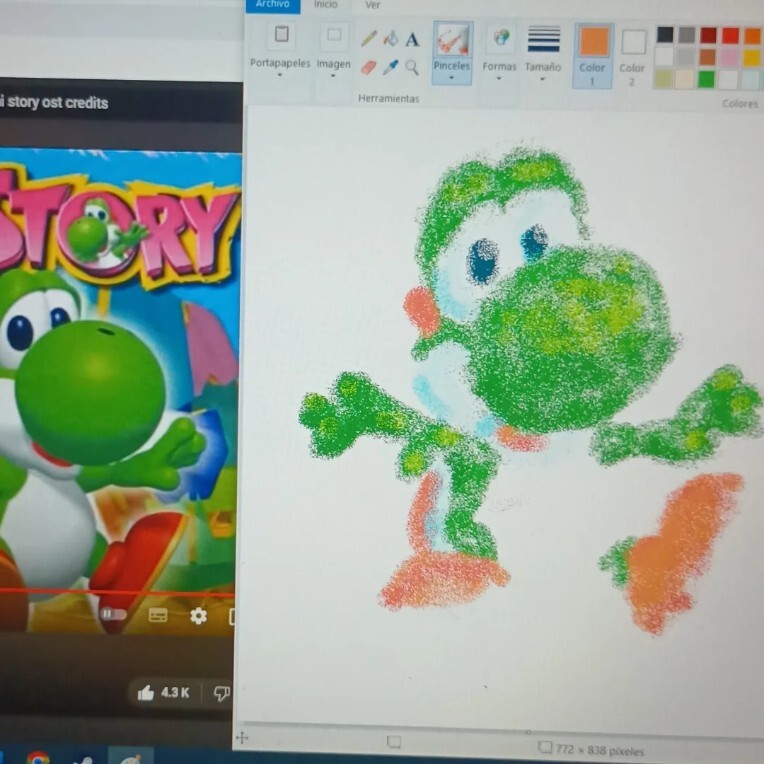Image resolution: width=764 pixels, height=764 pixels.
Task: Toggle YouTube autoplay switch
Action: [x=113, y=614]
